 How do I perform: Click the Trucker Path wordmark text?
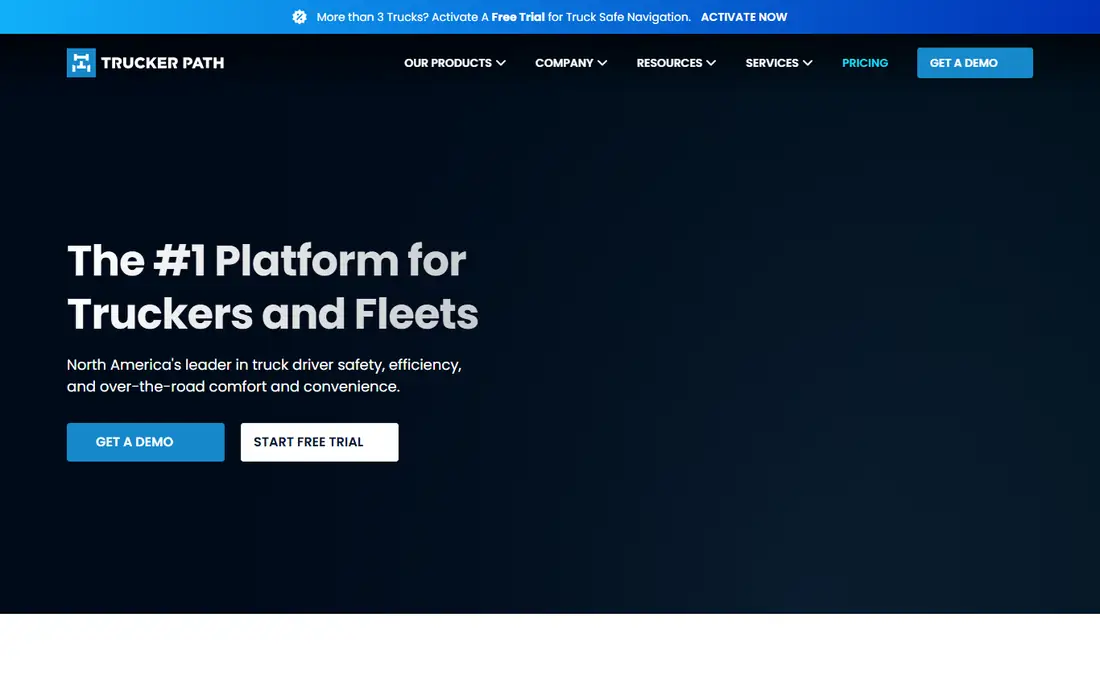click(x=162, y=62)
